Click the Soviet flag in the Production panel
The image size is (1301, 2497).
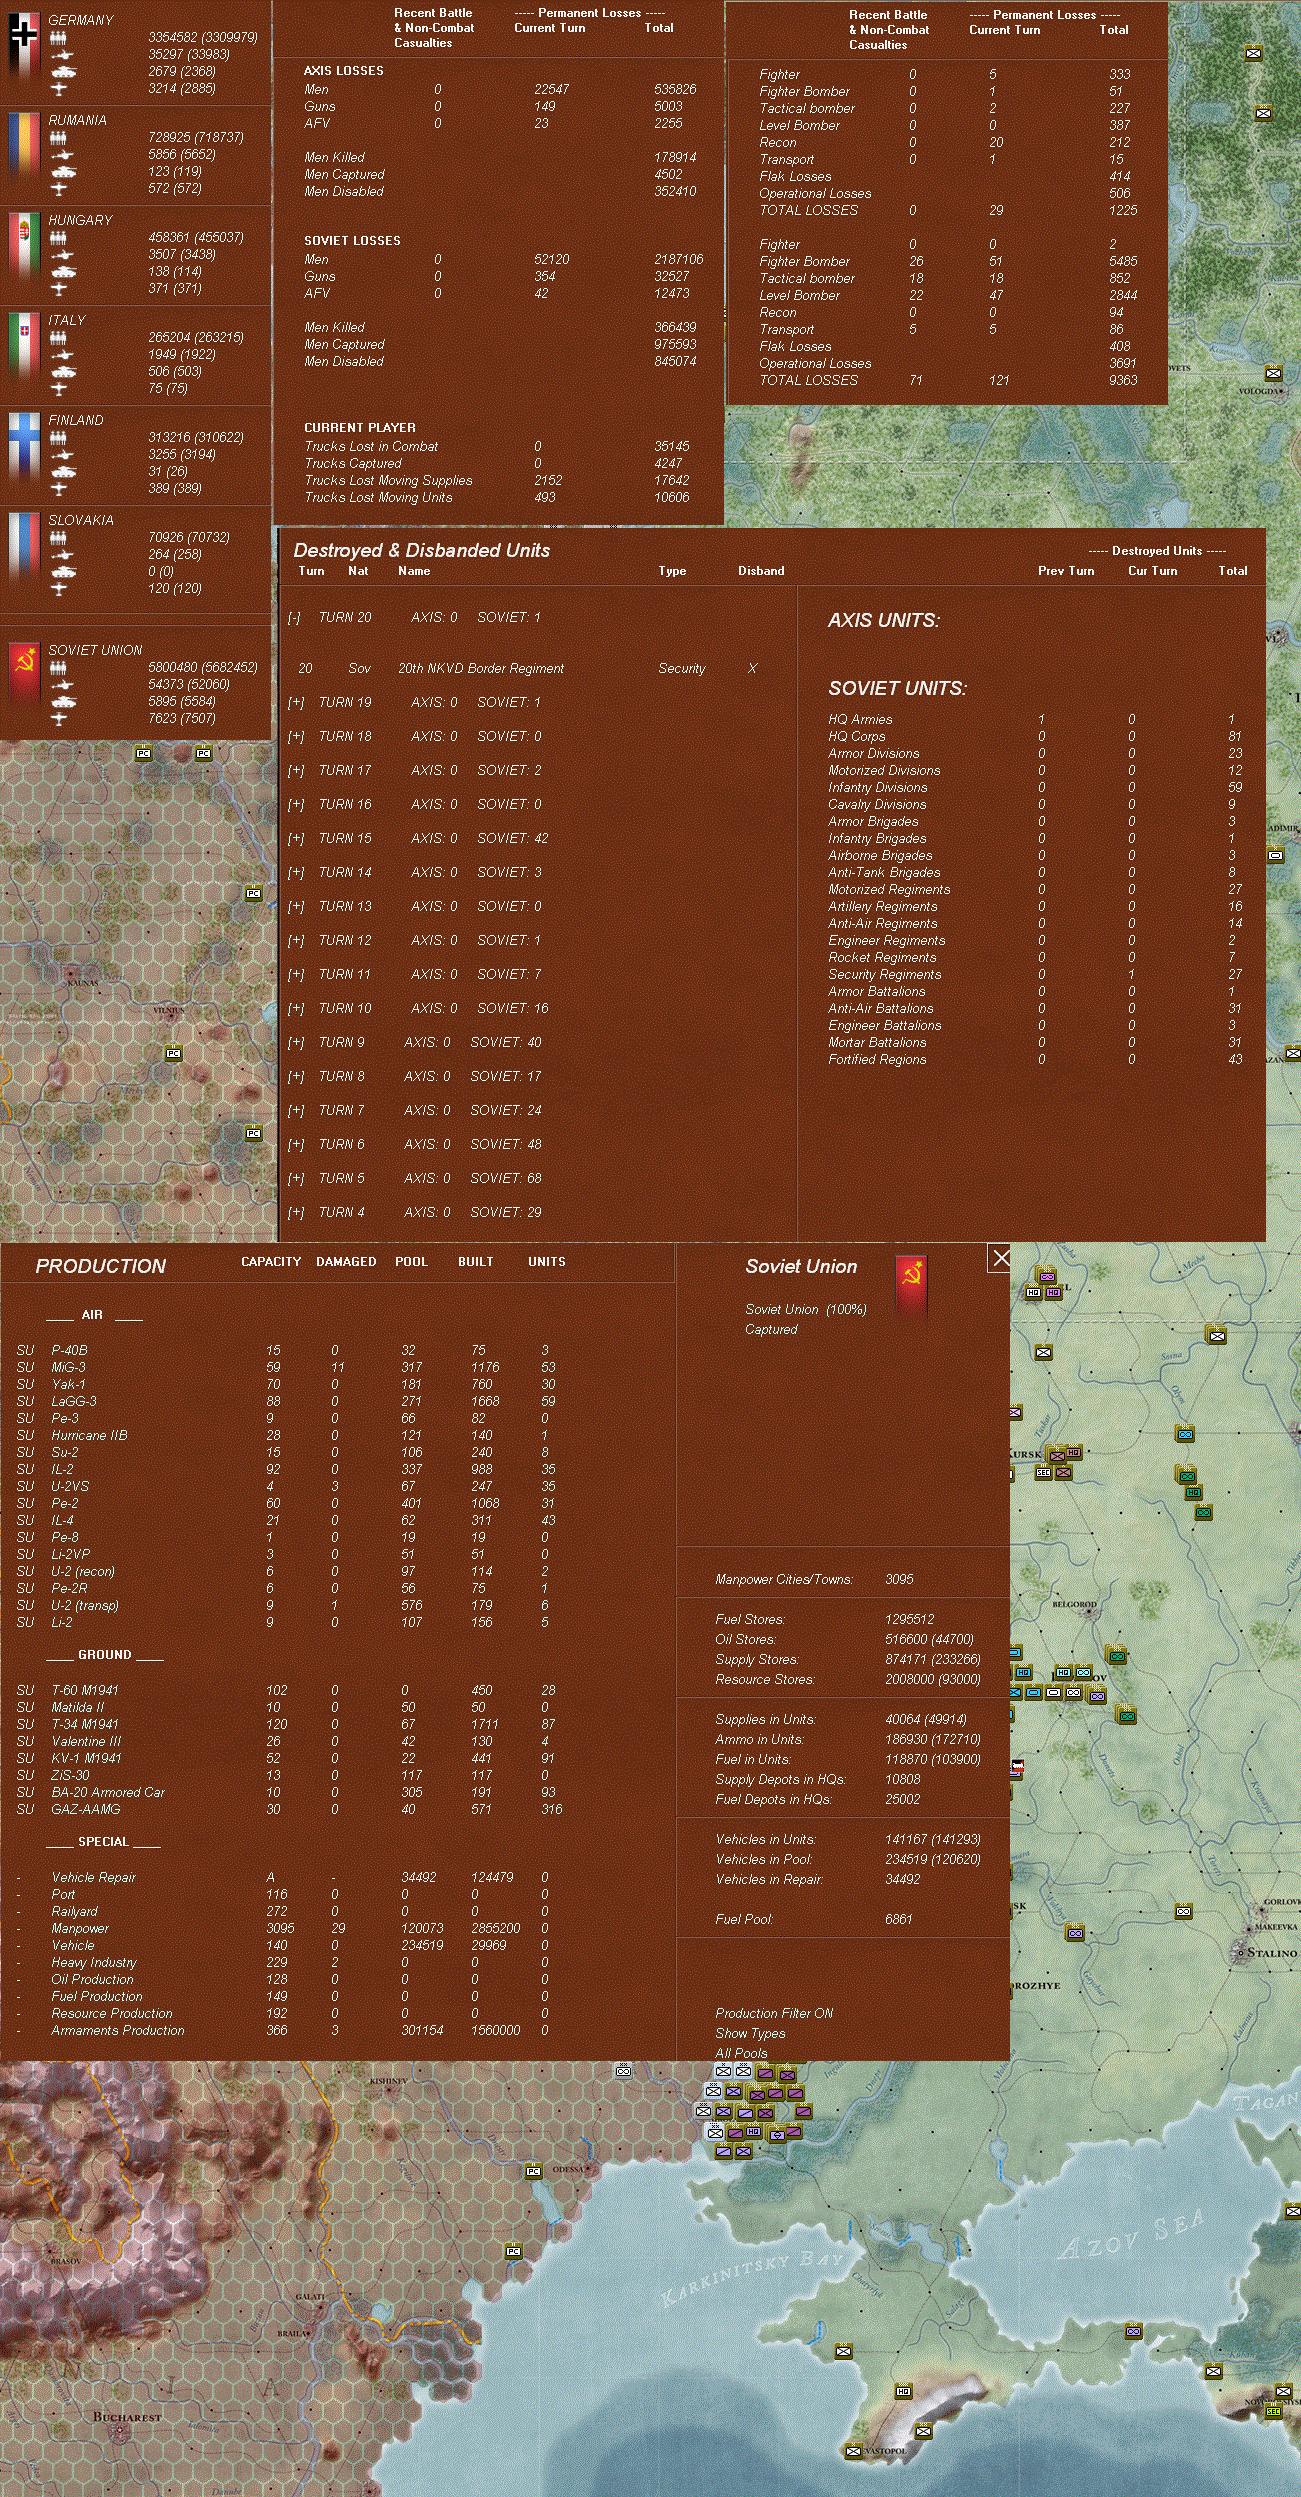pyautogui.click(x=911, y=1283)
